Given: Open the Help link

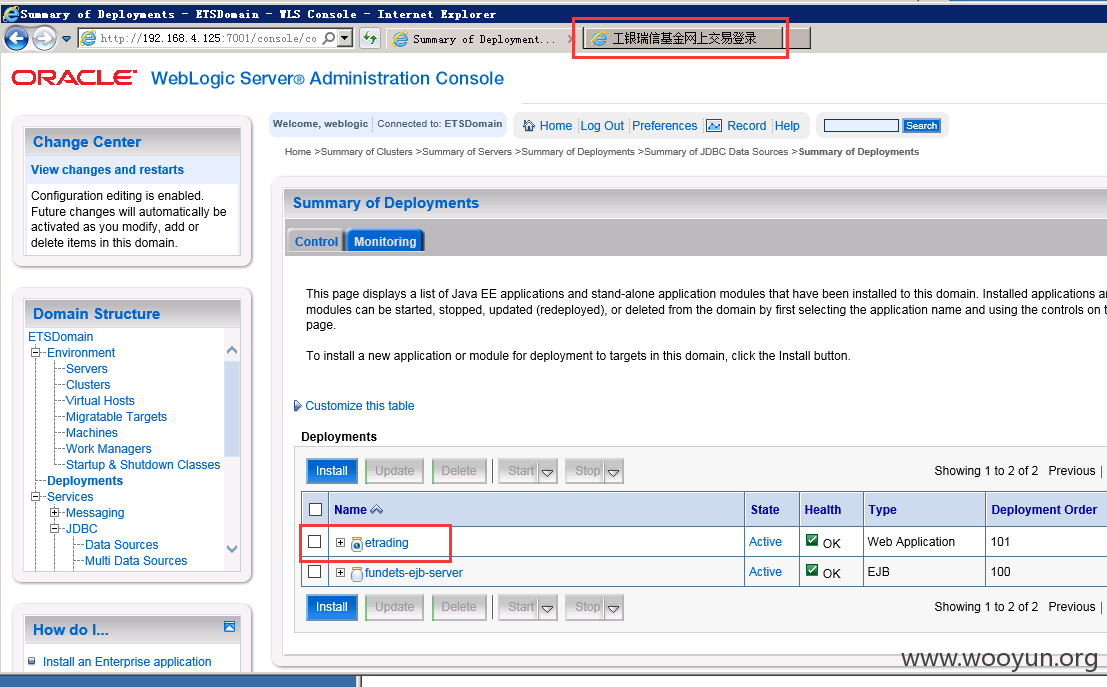Looking at the screenshot, I should point(787,126).
